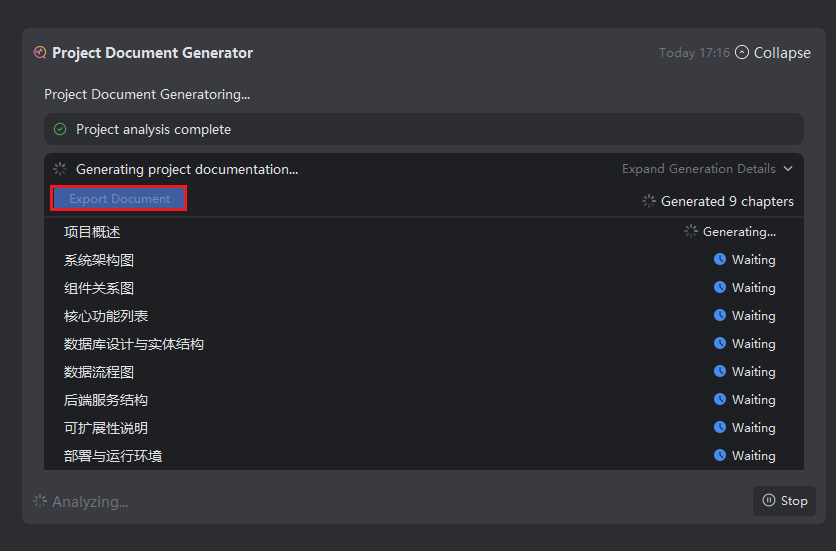Click the clock Waiting icon for 后端服务结构
The height and width of the screenshot is (551, 836).
coord(720,399)
